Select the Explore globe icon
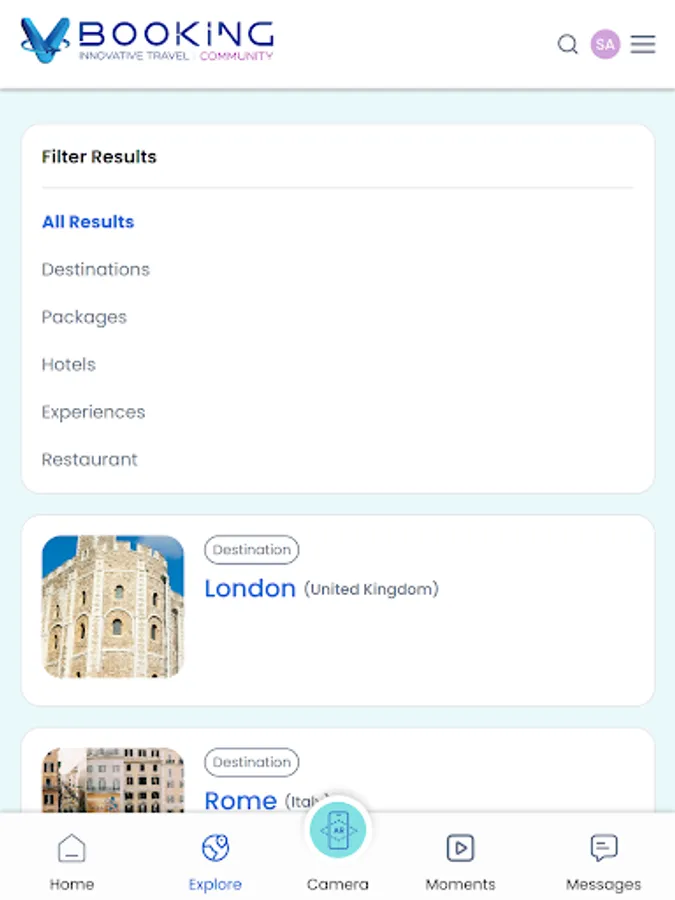Image resolution: width=675 pixels, height=900 pixels. [x=214, y=845]
